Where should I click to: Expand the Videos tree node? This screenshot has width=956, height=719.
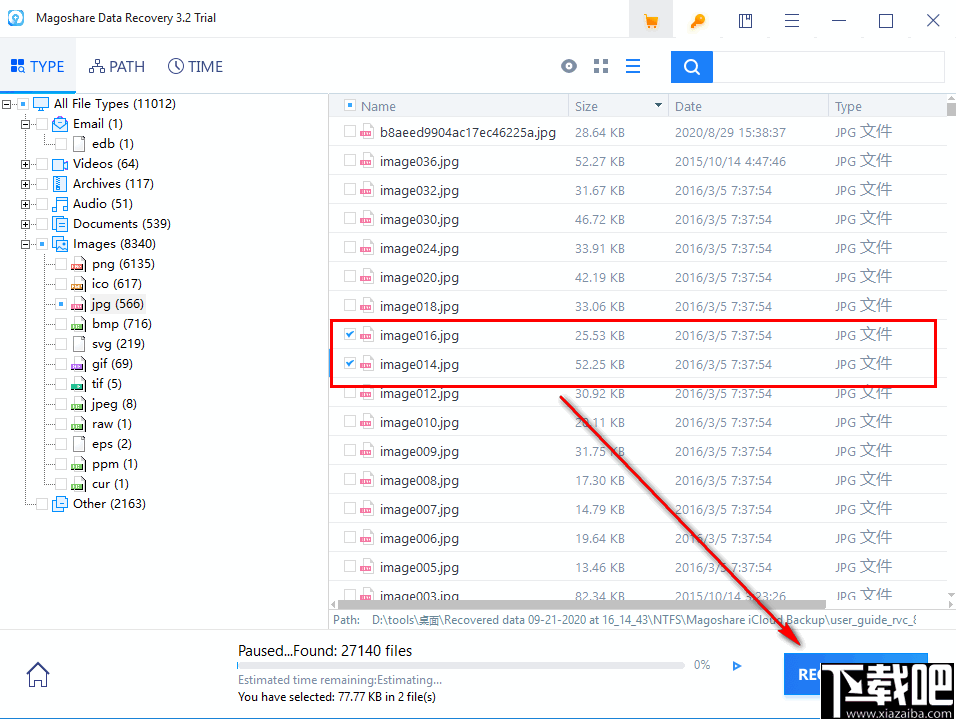(26, 164)
